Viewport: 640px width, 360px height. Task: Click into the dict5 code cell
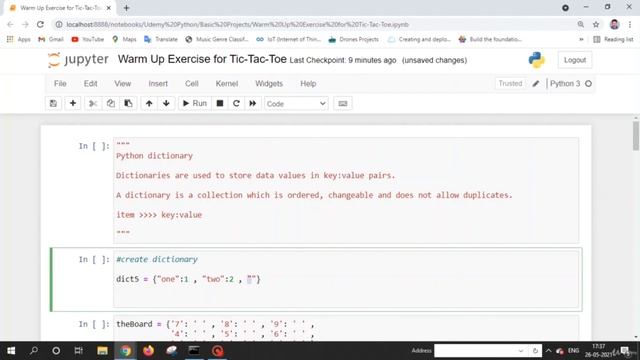(x=346, y=280)
